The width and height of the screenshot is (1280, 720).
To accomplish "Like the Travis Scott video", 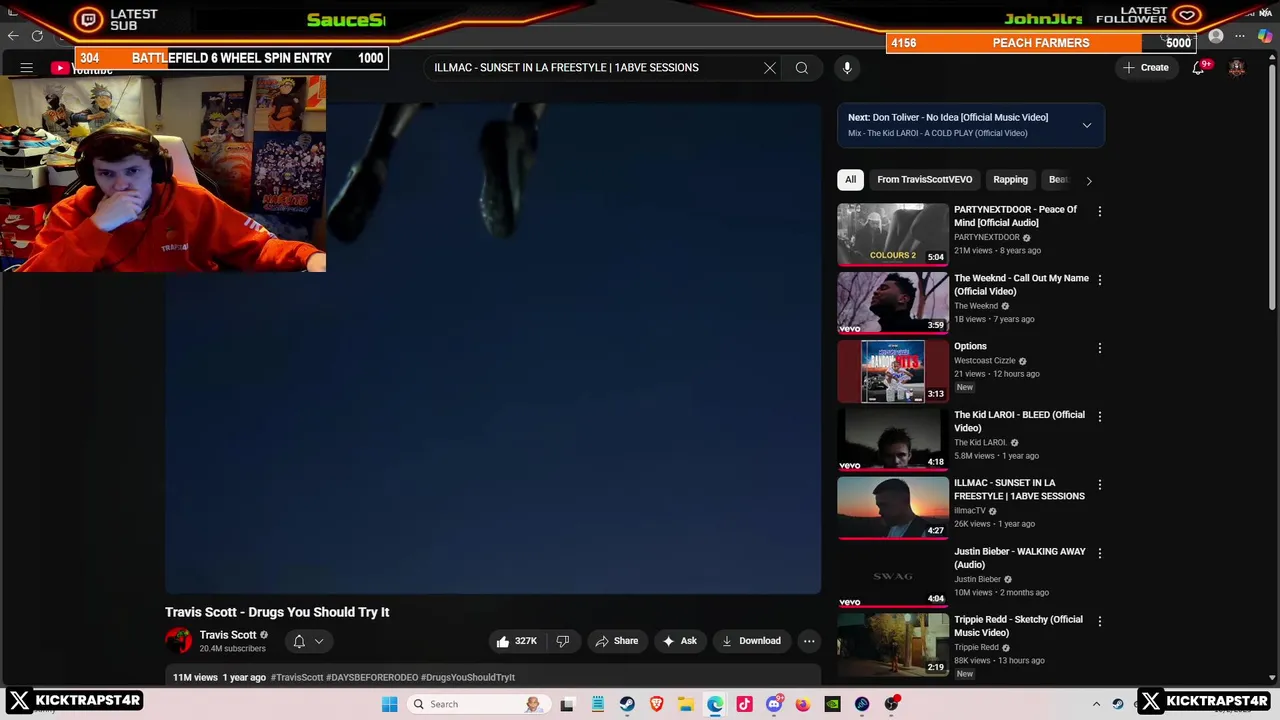I will tap(517, 641).
